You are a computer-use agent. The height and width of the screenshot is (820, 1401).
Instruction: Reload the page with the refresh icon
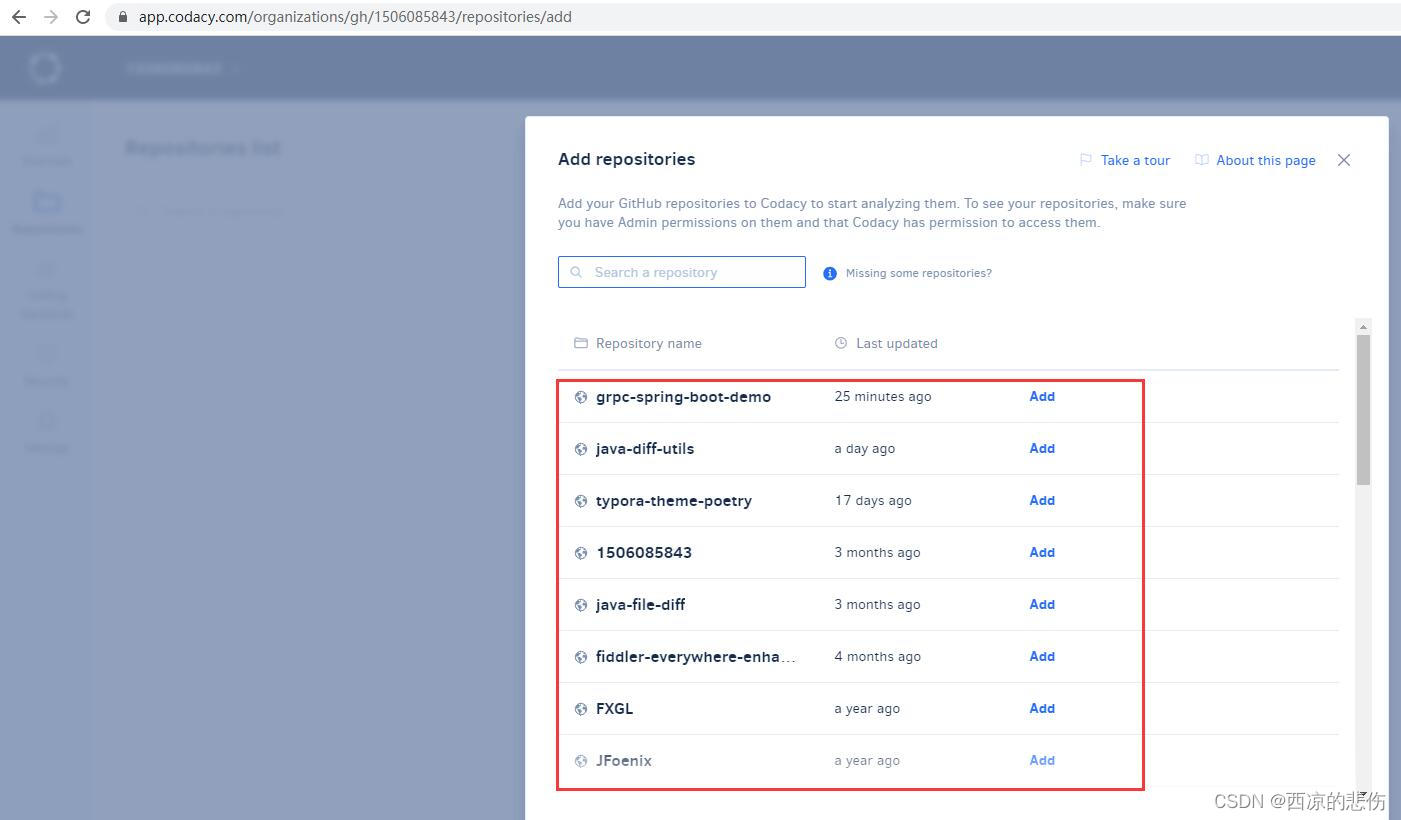(83, 17)
